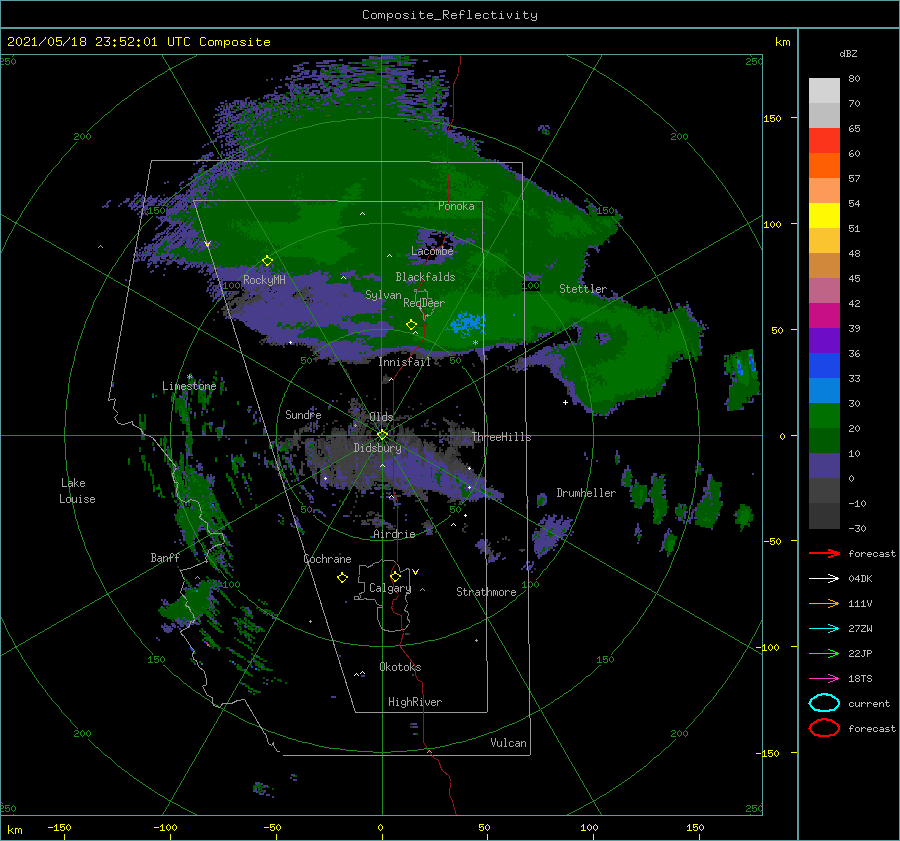
Task: Click the 04DK legend text
Action: tap(860, 579)
